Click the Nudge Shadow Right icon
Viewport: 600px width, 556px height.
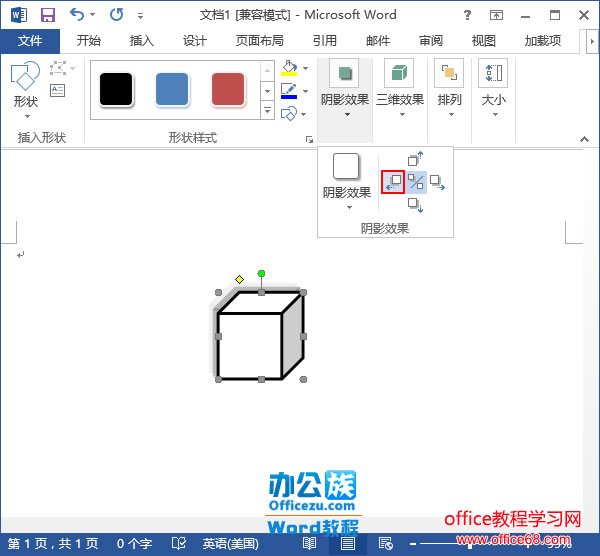pos(437,182)
